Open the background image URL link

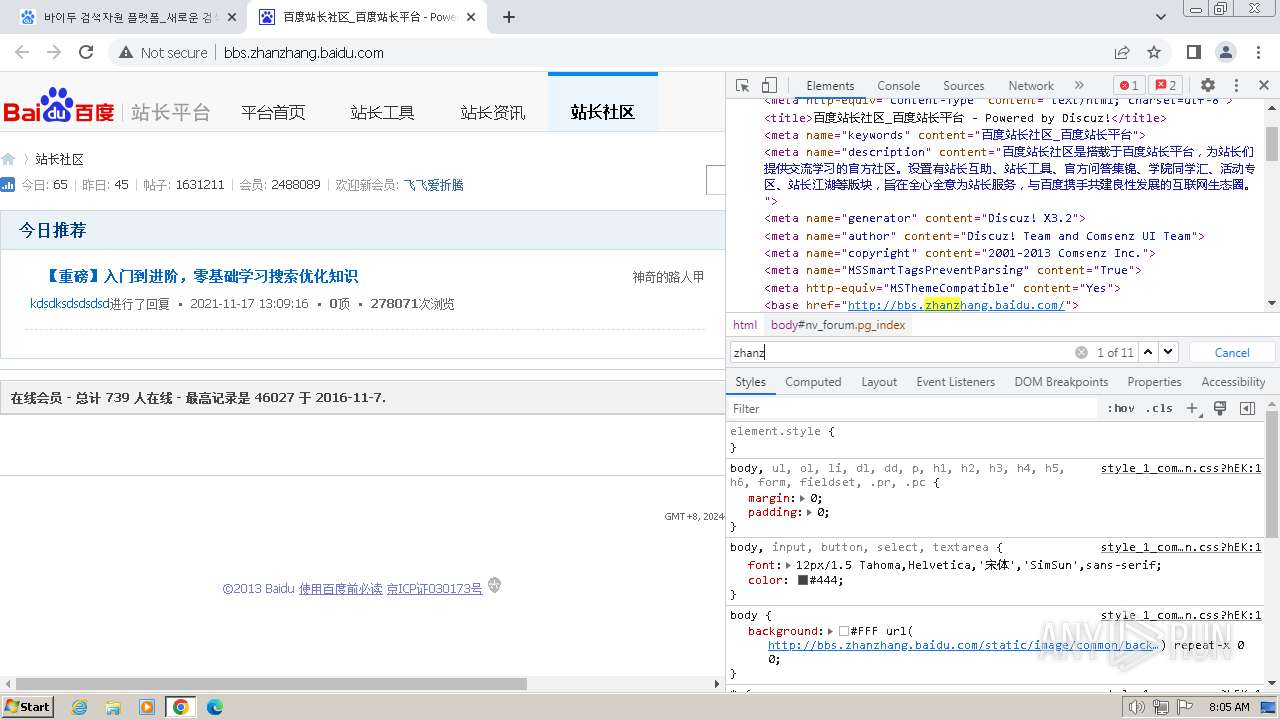[x=964, y=645]
